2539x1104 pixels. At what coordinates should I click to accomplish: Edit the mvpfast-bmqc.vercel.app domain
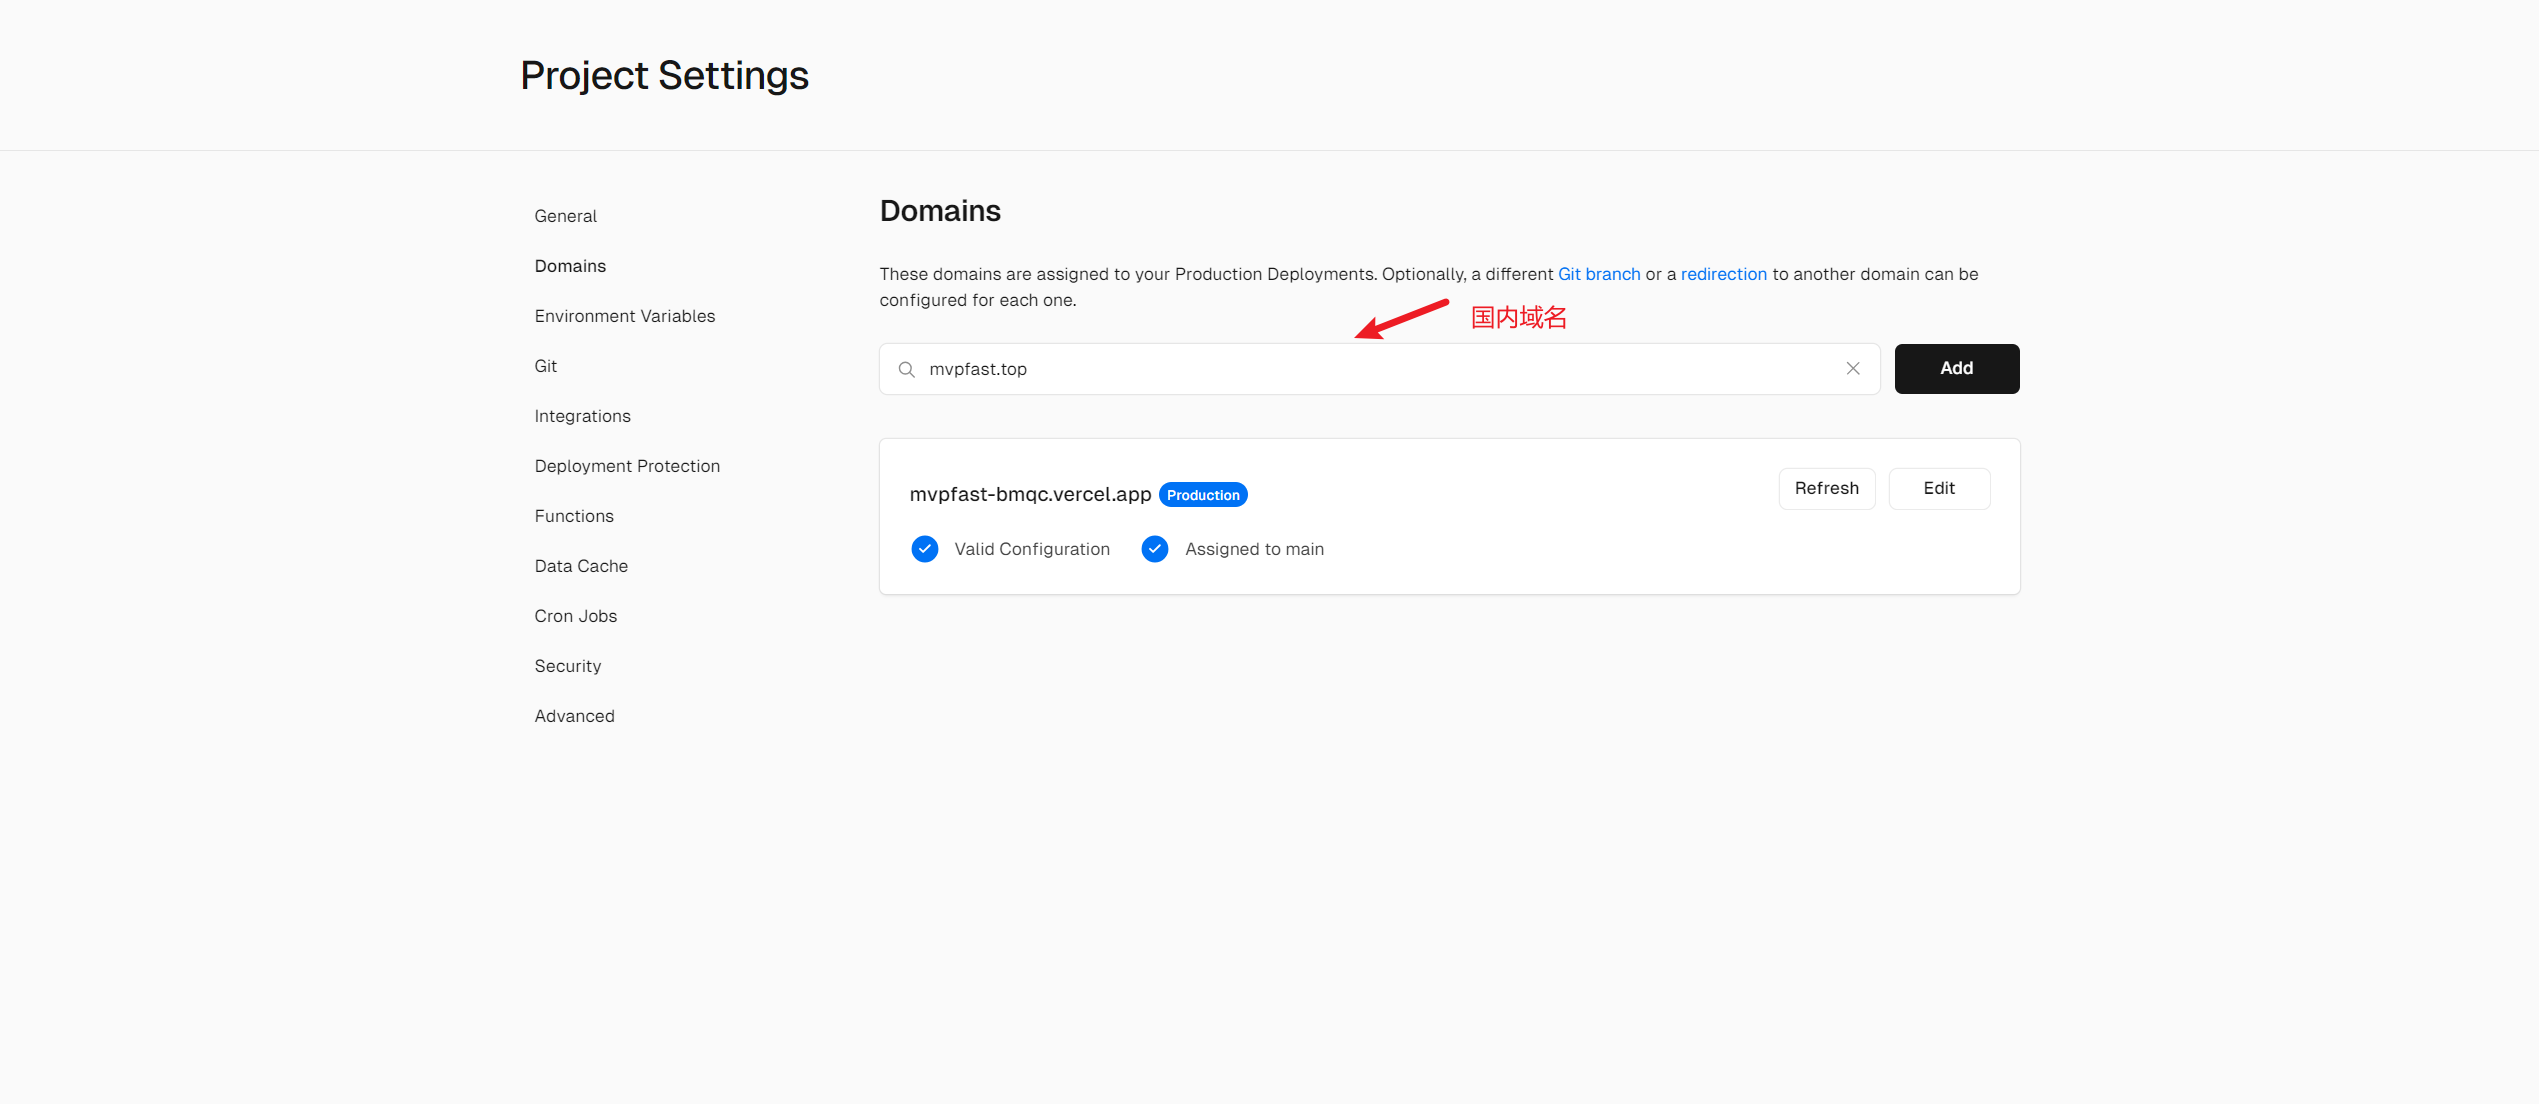[1938, 489]
